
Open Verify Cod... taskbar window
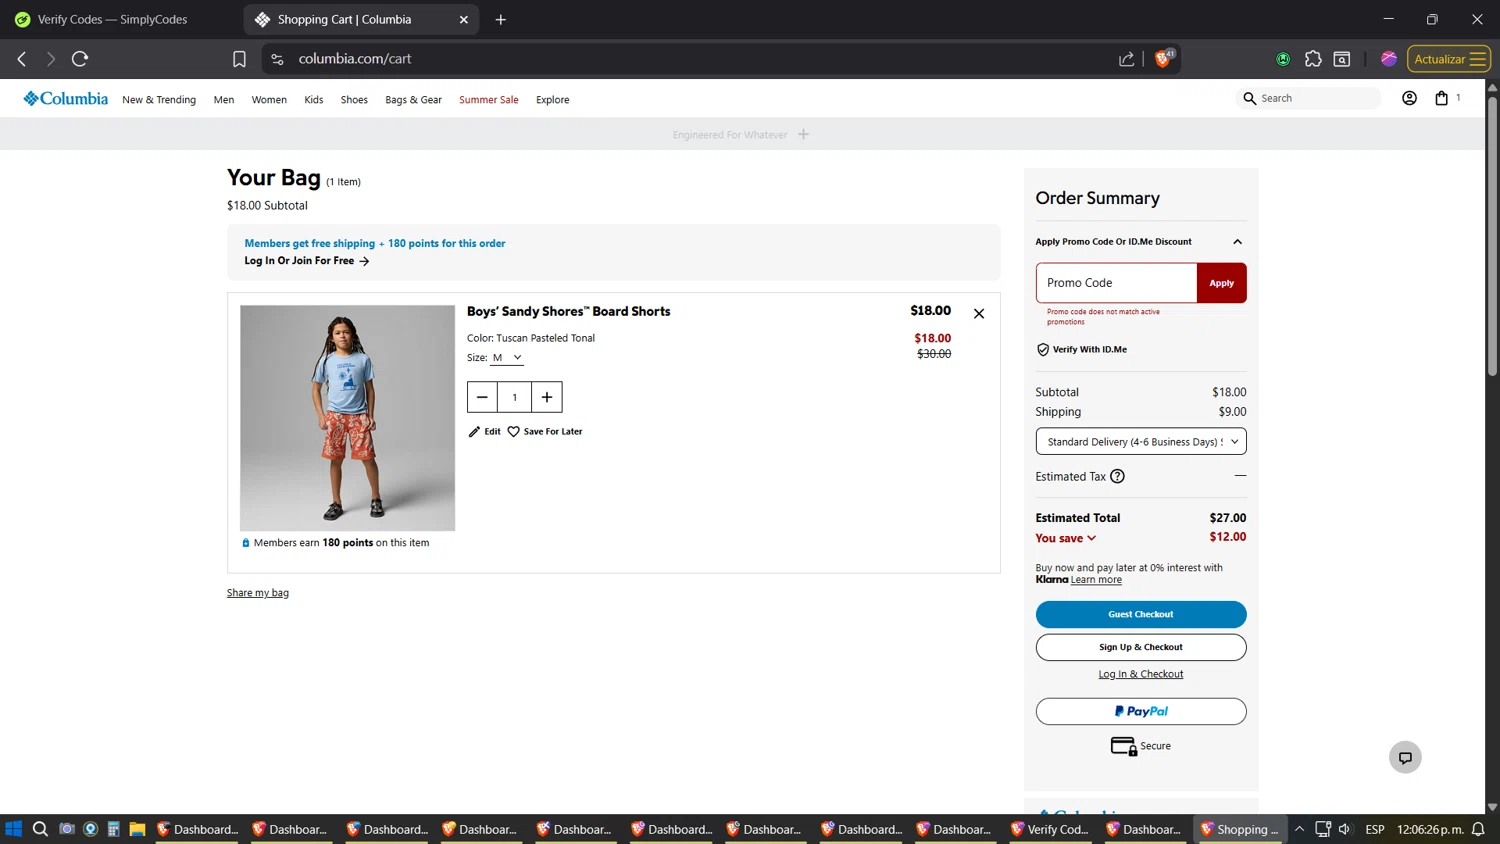(x=1048, y=829)
